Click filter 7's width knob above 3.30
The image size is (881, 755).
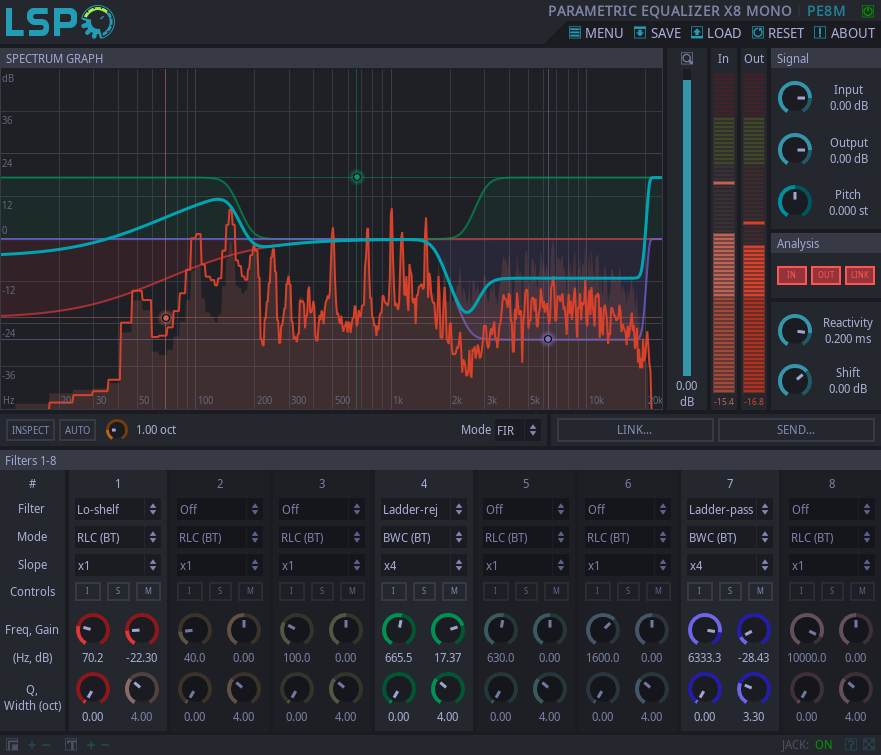point(753,689)
